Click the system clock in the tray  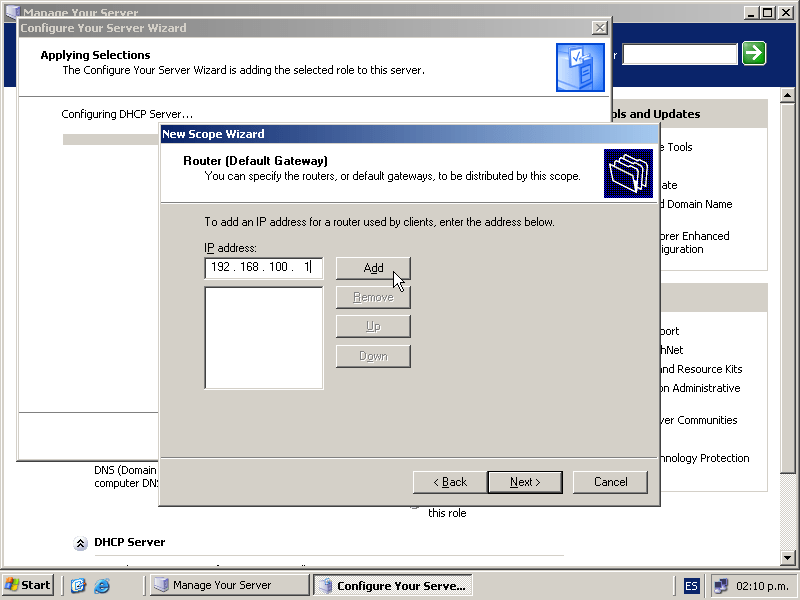[762, 586]
